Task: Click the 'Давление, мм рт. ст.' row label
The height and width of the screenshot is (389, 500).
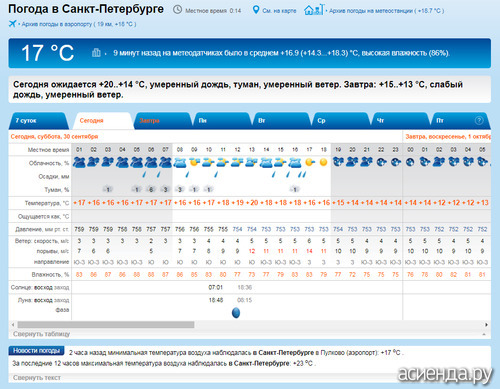Action: (42, 229)
